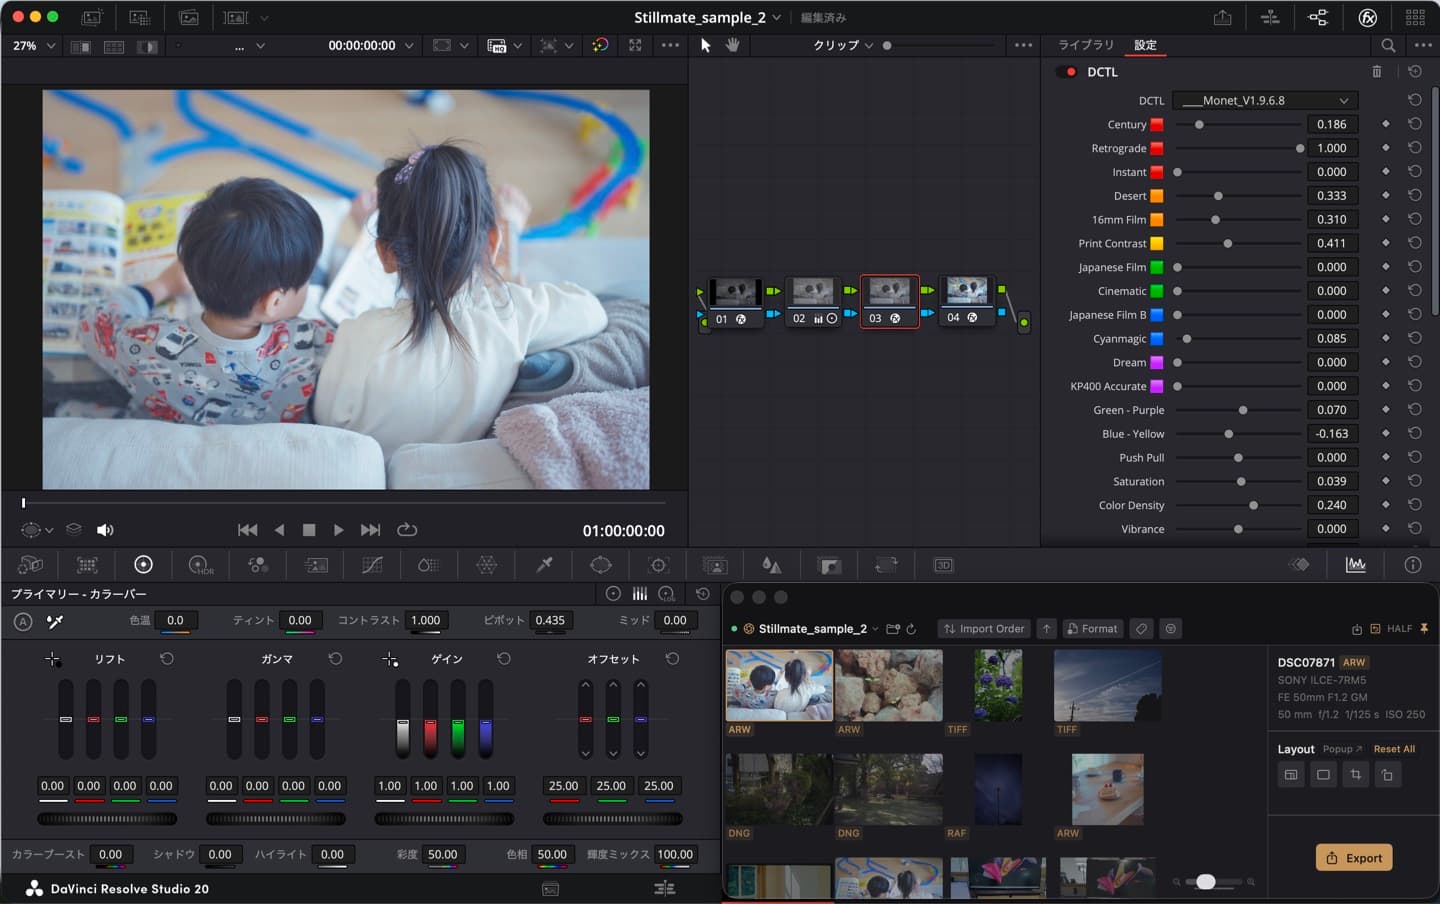Select the Tracker panel icon
This screenshot has height=904, width=1440.
pos(657,565)
